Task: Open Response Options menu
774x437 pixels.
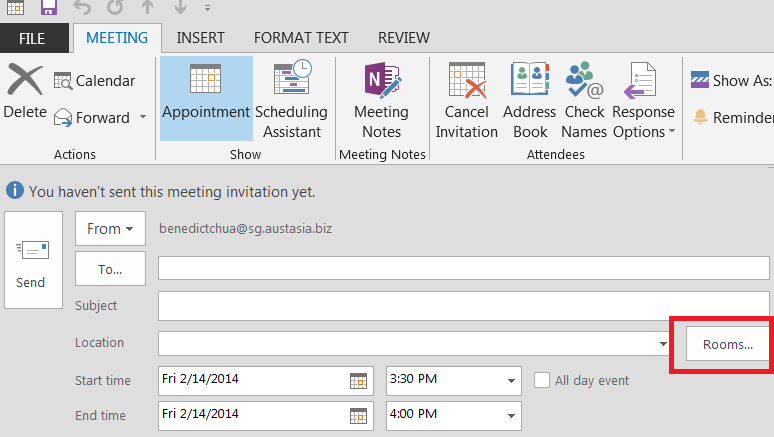Action: coord(643,98)
